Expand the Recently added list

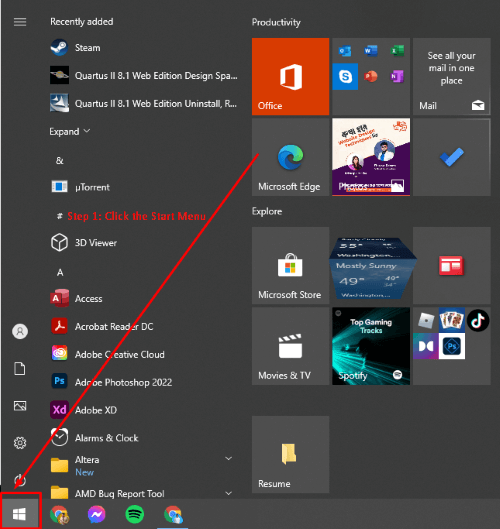tap(70, 131)
